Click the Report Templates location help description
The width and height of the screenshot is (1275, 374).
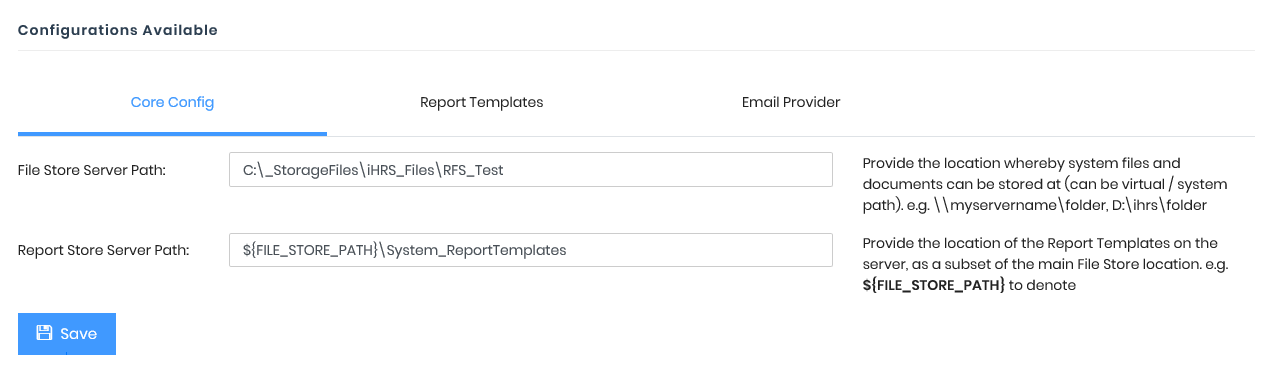point(1045,264)
